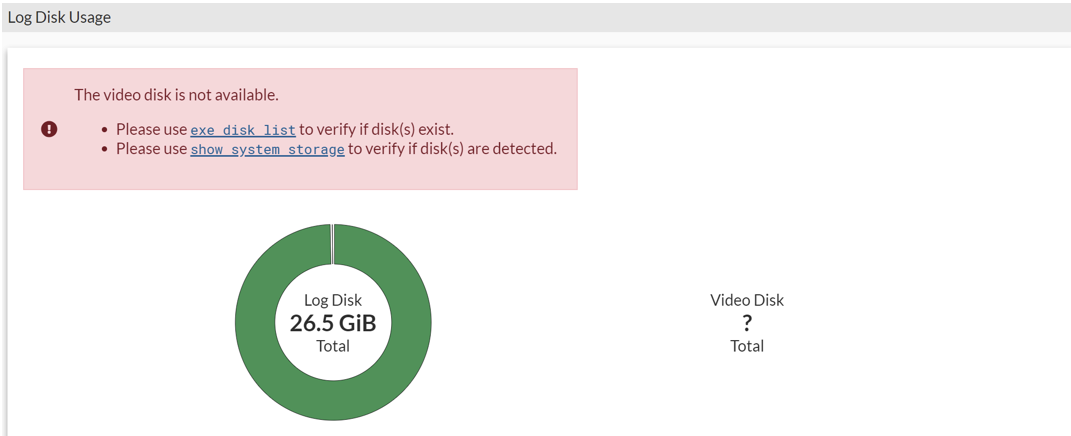This screenshot has width=1071, height=436.
Task: Click "The video disk is not available." message
Action: pyautogui.click(x=176, y=95)
